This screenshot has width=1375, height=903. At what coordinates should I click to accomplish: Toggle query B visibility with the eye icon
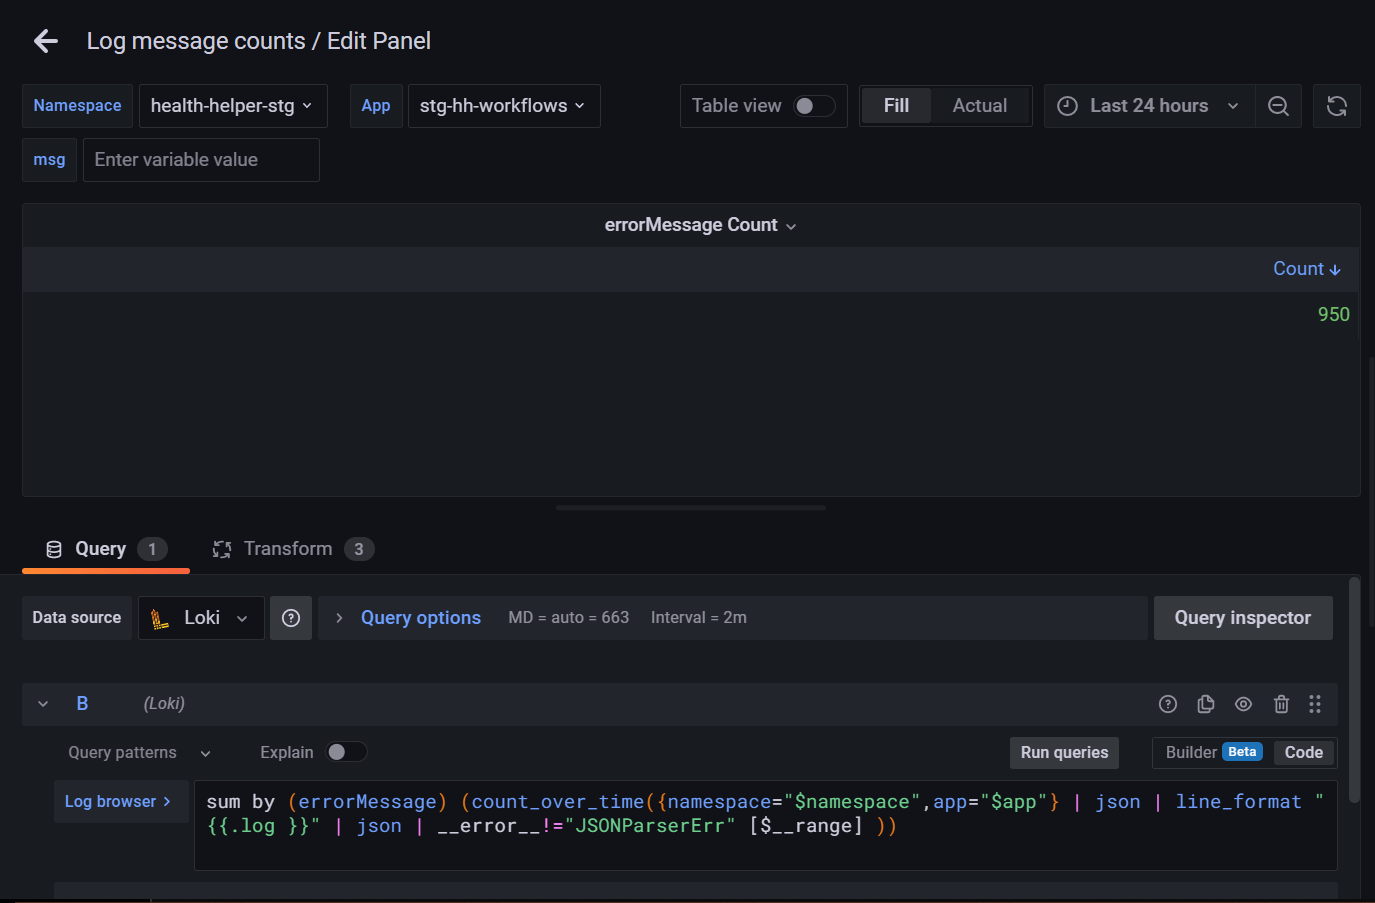point(1243,704)
